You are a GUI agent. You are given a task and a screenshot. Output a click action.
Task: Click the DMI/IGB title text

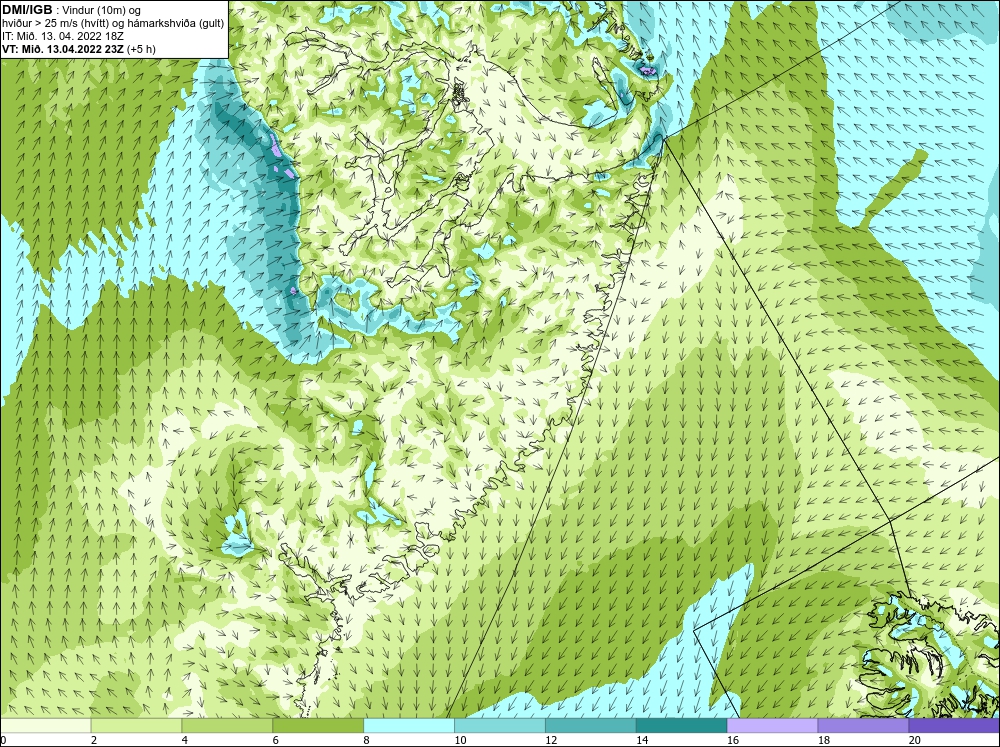pyautogui.click(x=27, y=10)
